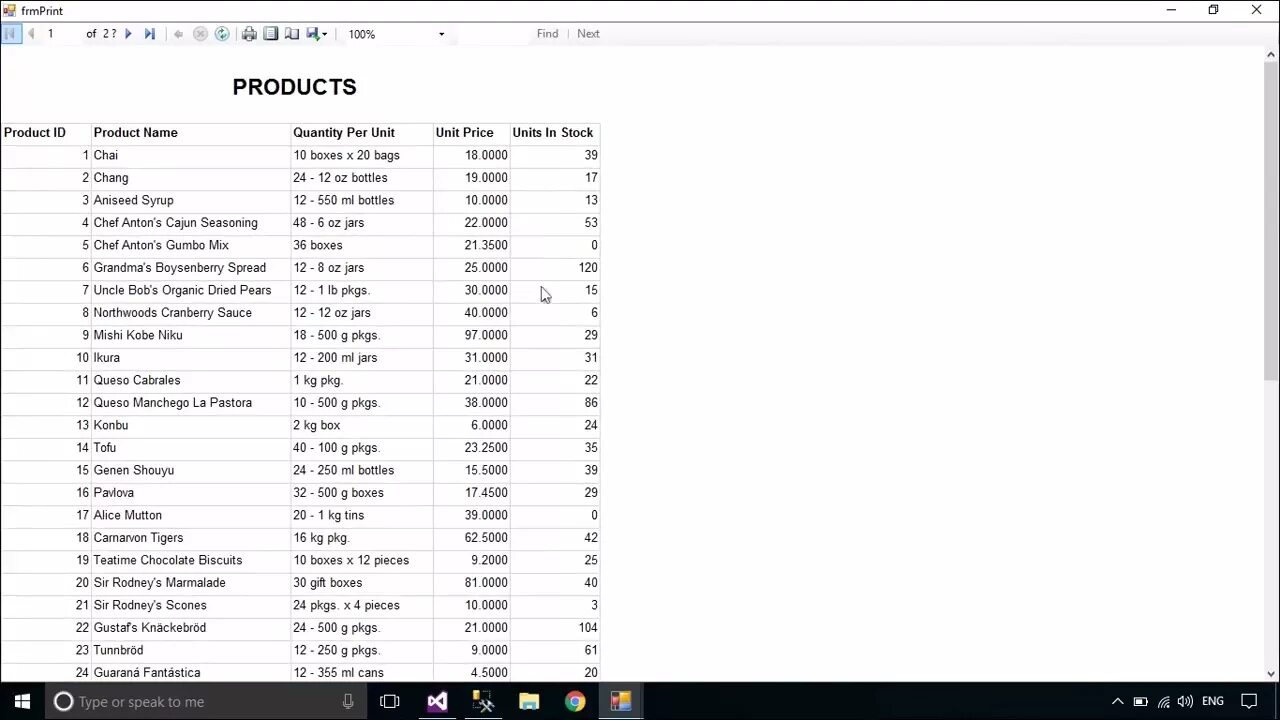The width and height of the screenshot is (1280, 720).
Task: Click Chef Anton's Gumbo Mix cell
Action: click(x=190, y=245)
